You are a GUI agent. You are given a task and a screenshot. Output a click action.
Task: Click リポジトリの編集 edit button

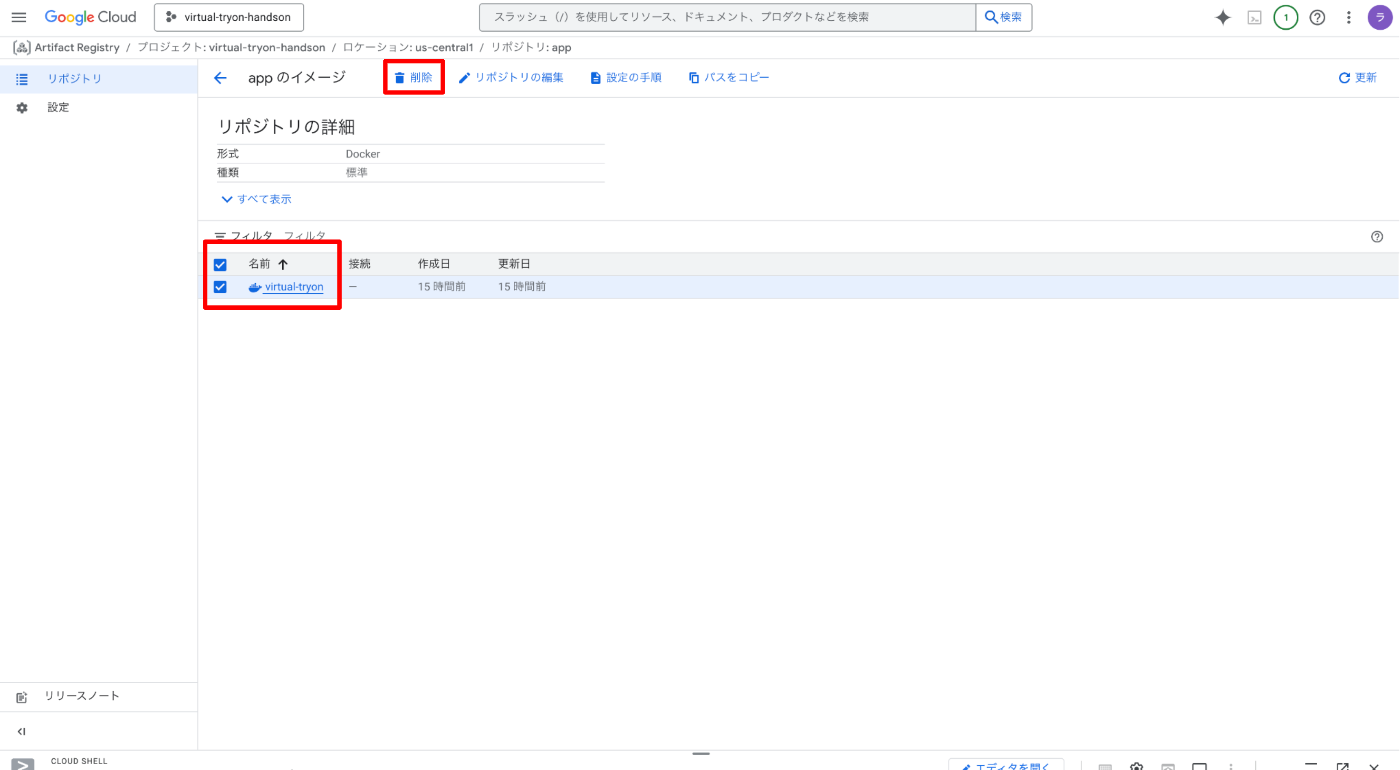click(511, 77)
